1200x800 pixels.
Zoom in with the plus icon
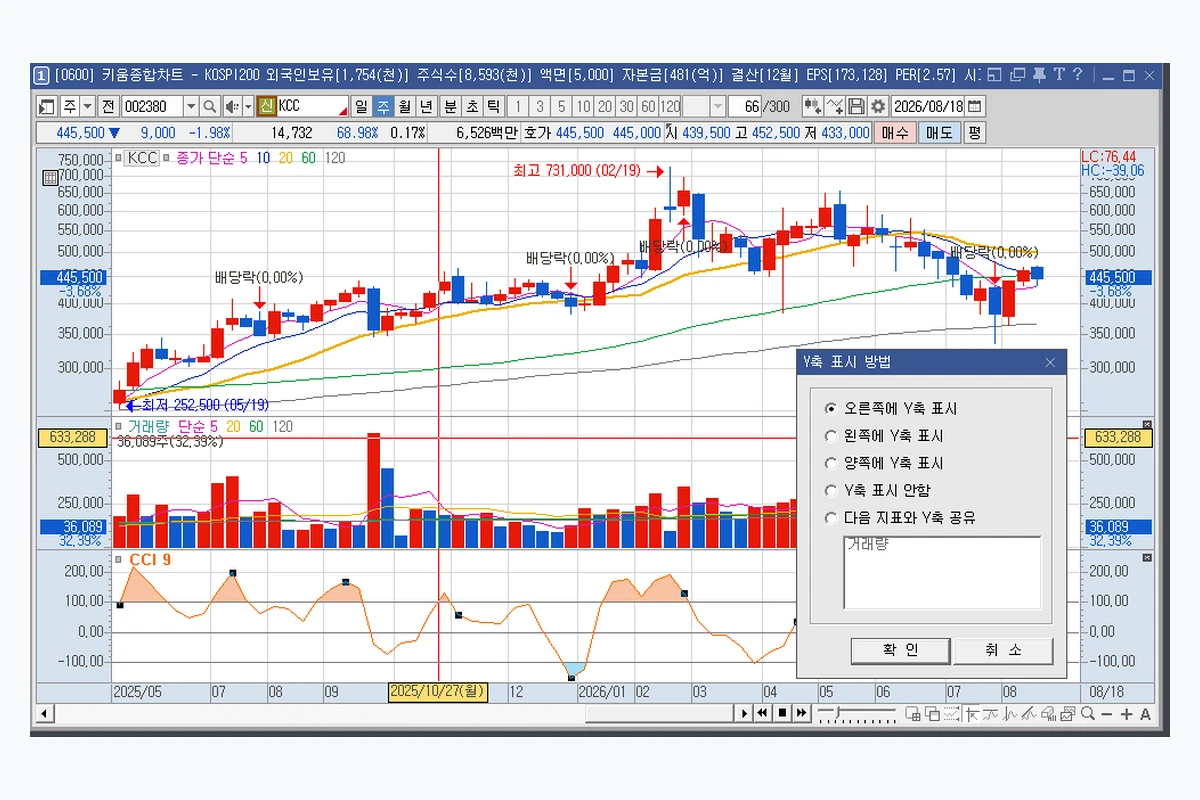click(1126, 713)
